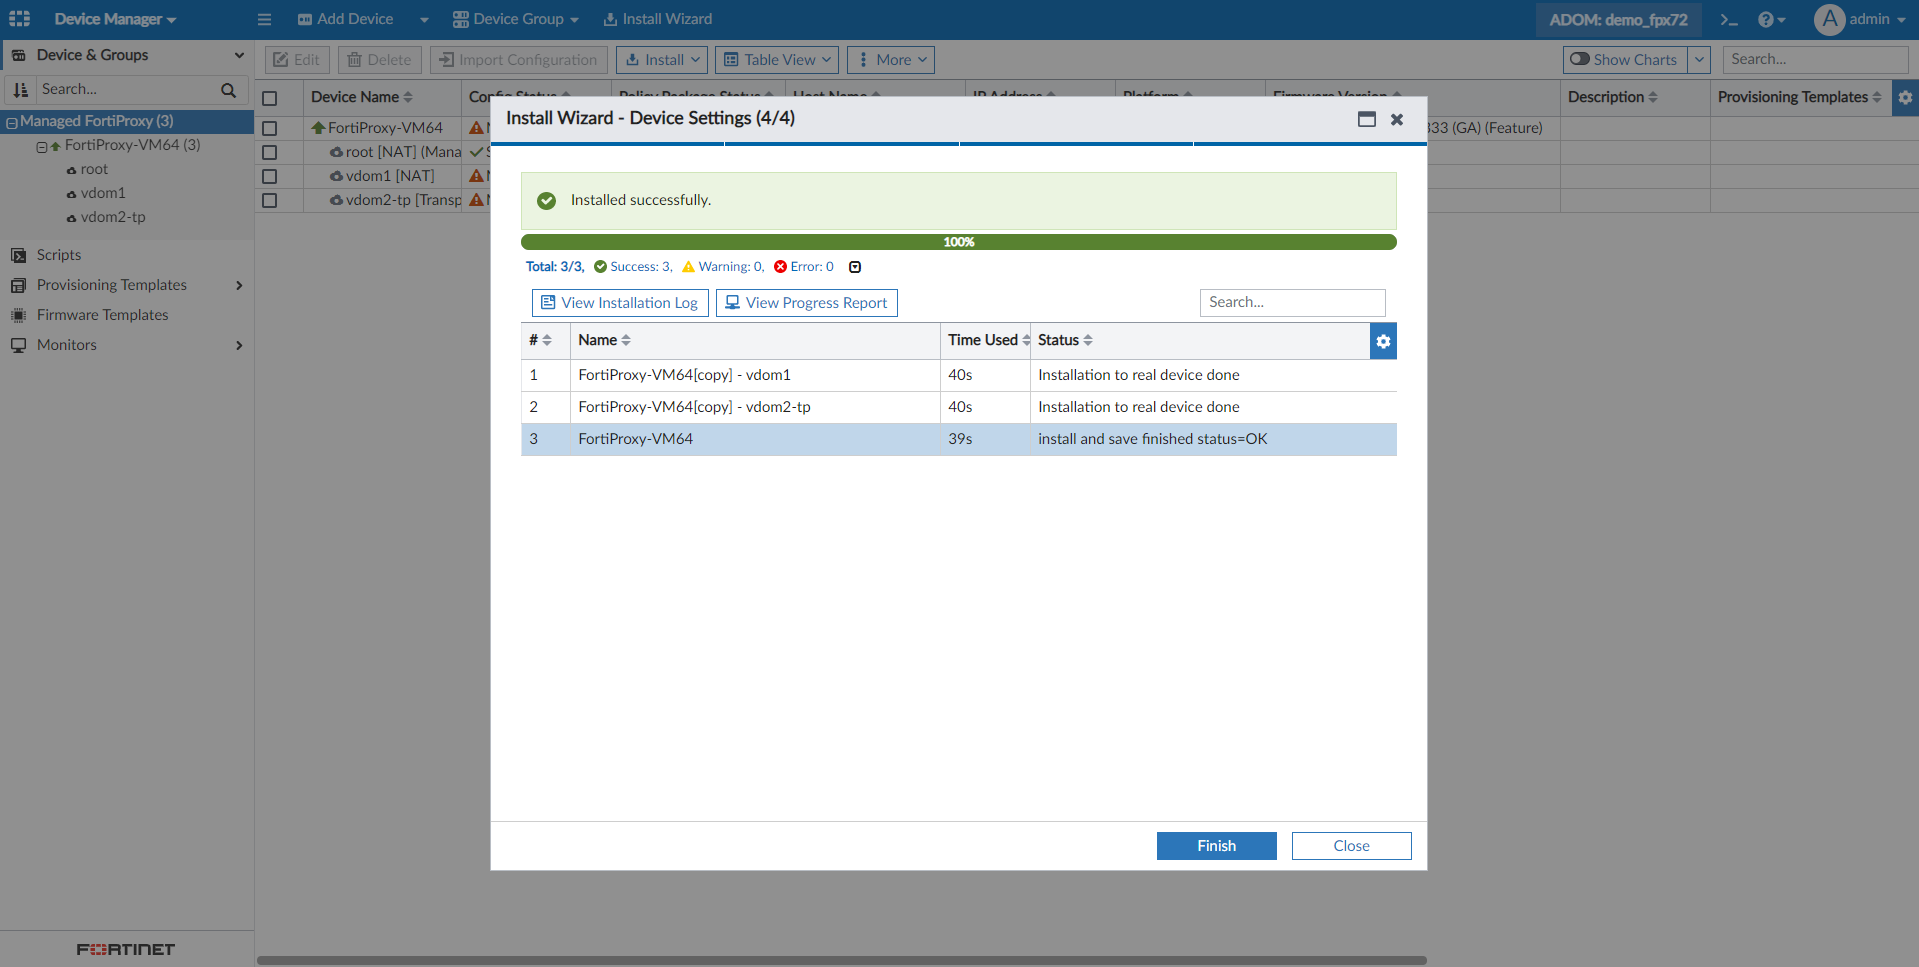The width and height of the screenshot is (1919, 967).
Task: Click Add Device in top menu
Action: tap(346, 19)
